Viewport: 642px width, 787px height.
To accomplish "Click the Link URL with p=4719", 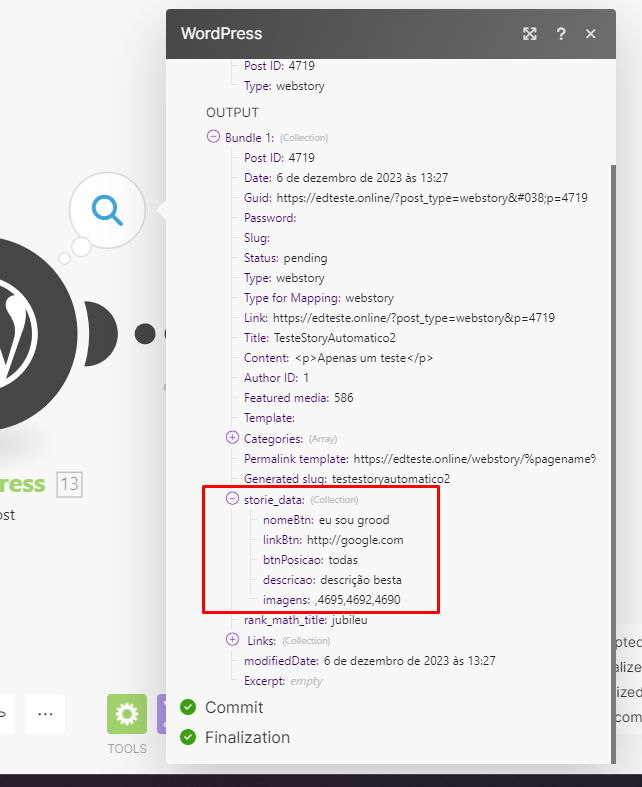I will click(x=414, y=318).
